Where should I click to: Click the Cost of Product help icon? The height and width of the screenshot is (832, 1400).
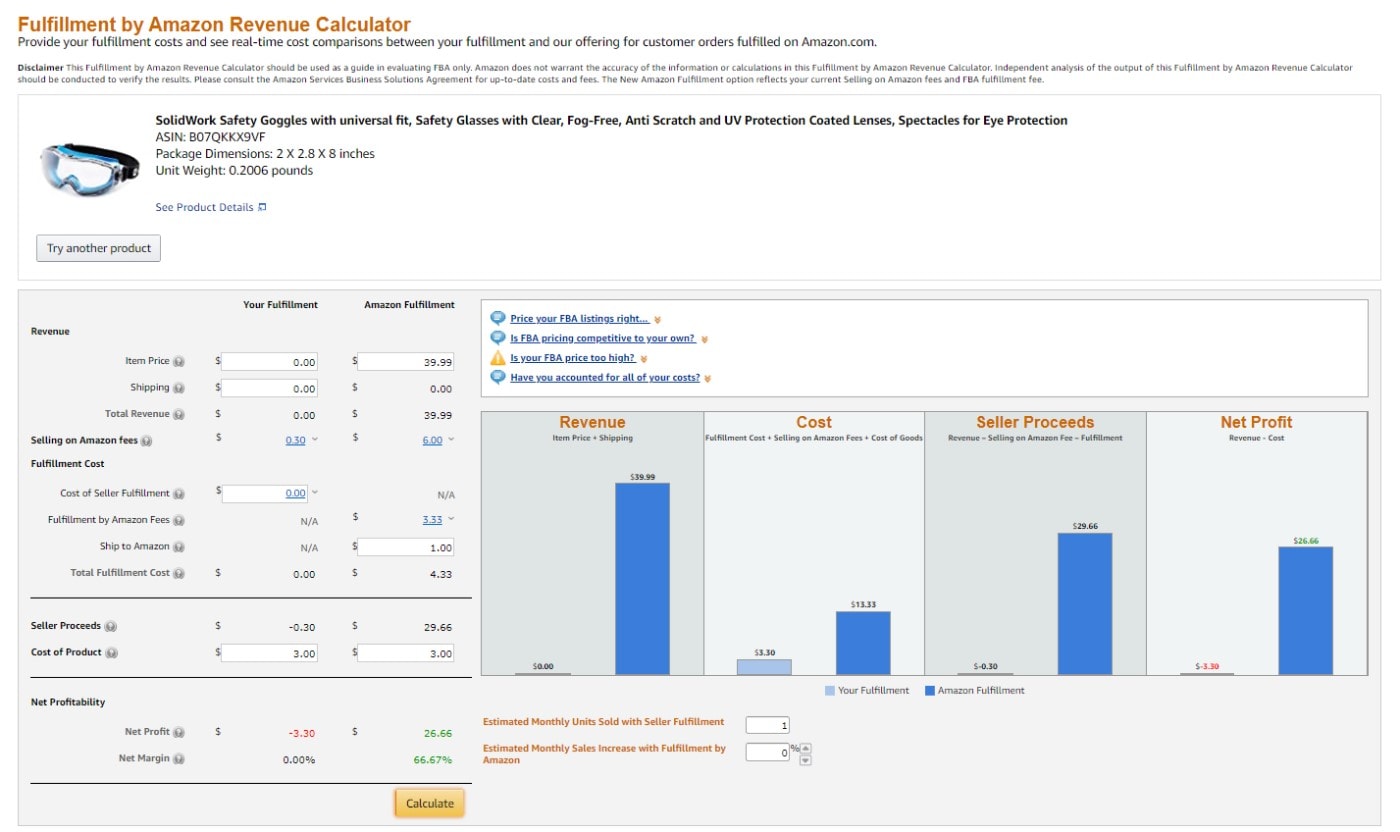[112, 653]
